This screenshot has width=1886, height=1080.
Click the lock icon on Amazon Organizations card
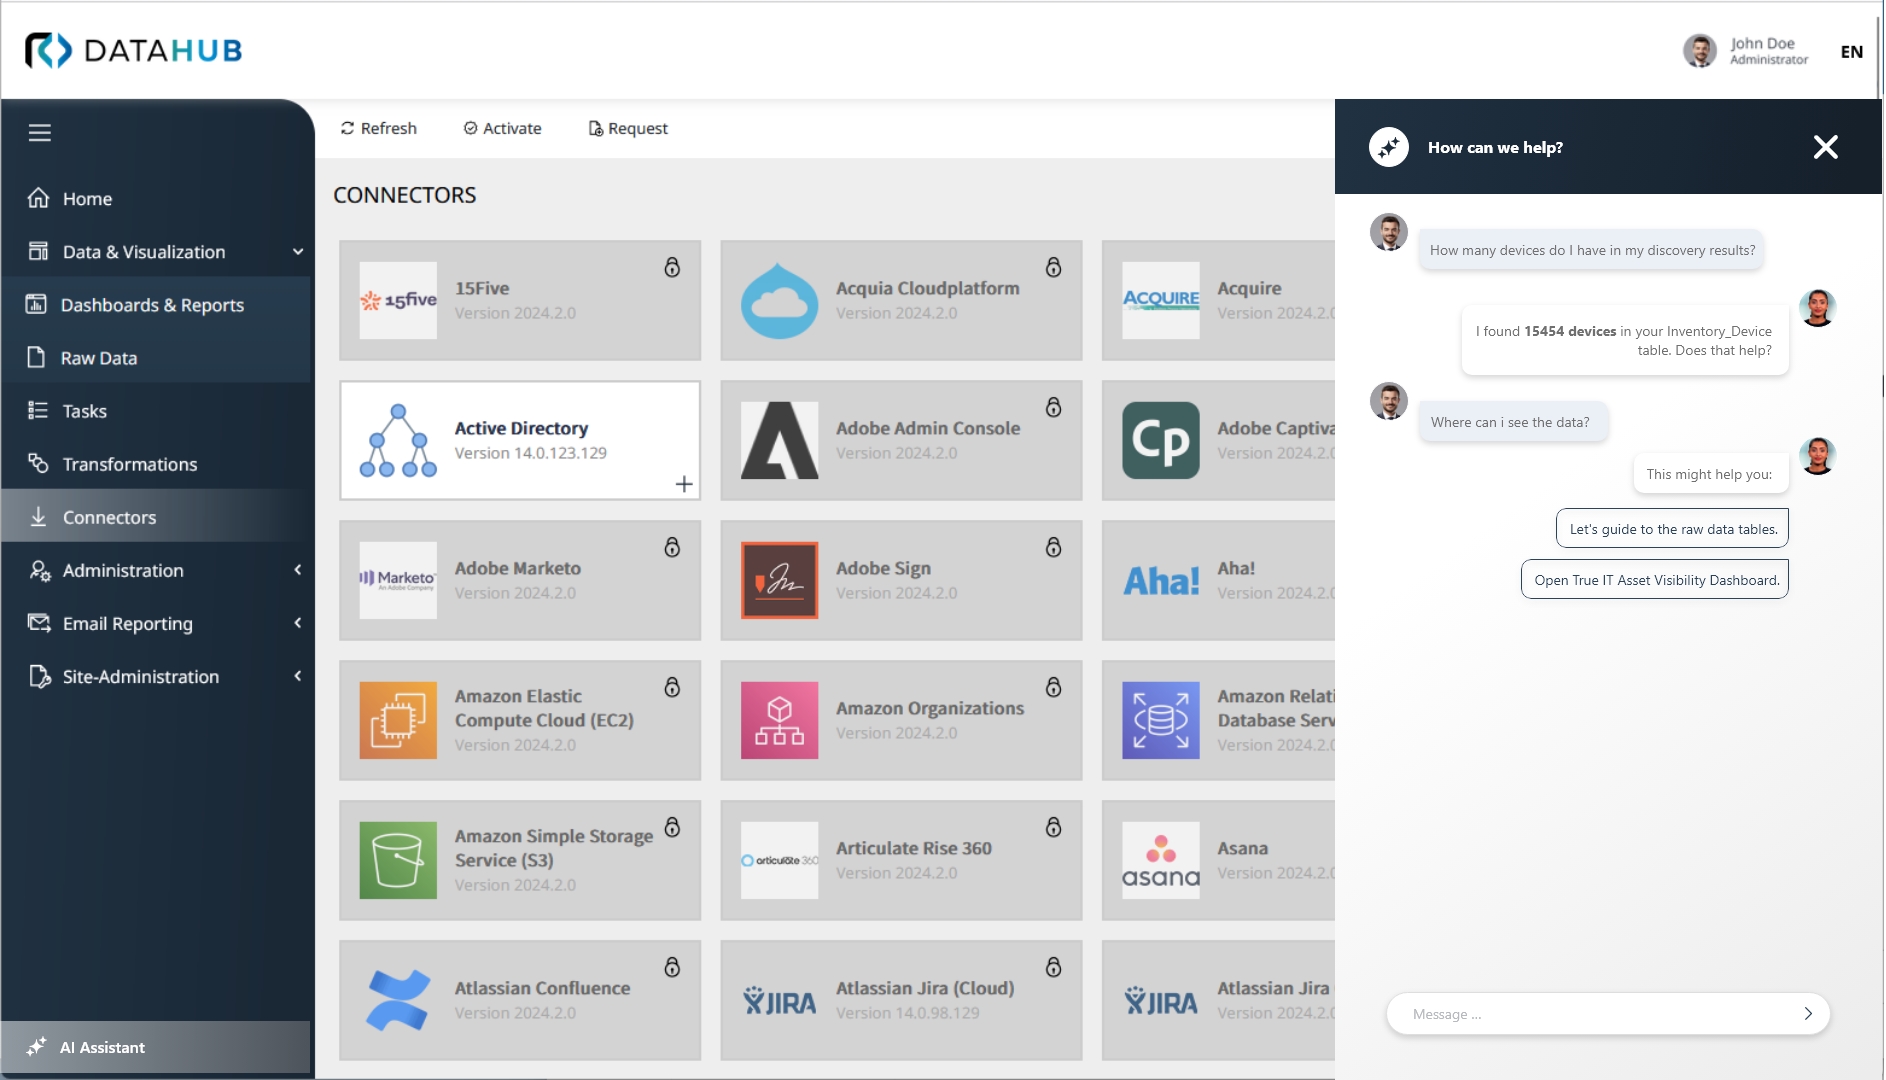pos(1053,687)
